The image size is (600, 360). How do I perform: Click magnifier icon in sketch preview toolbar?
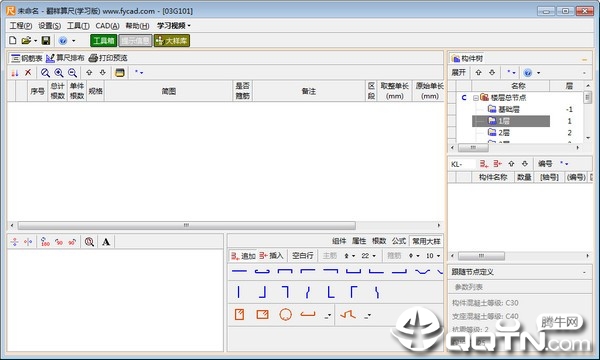point(89,242)
